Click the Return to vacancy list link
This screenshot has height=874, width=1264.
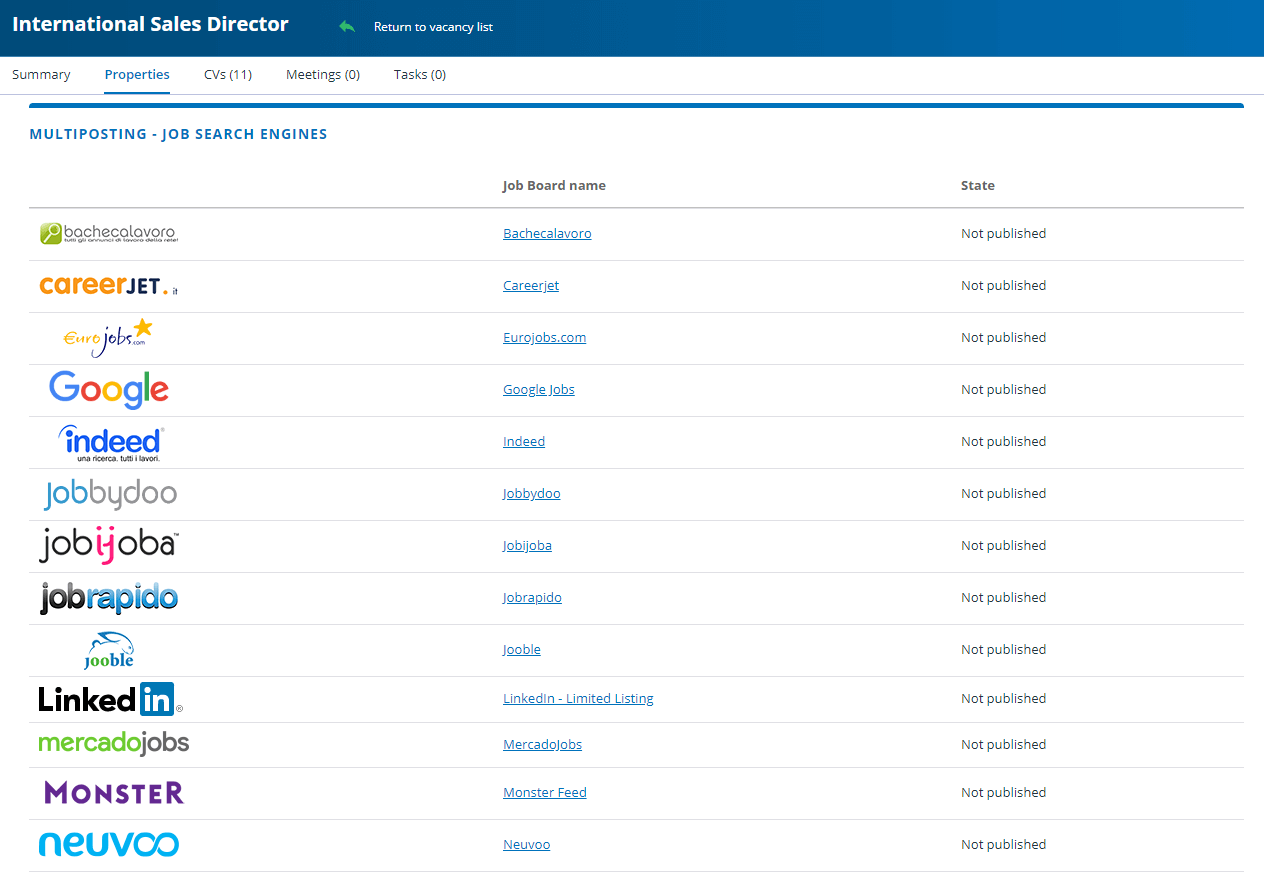[x=432, y=27]
